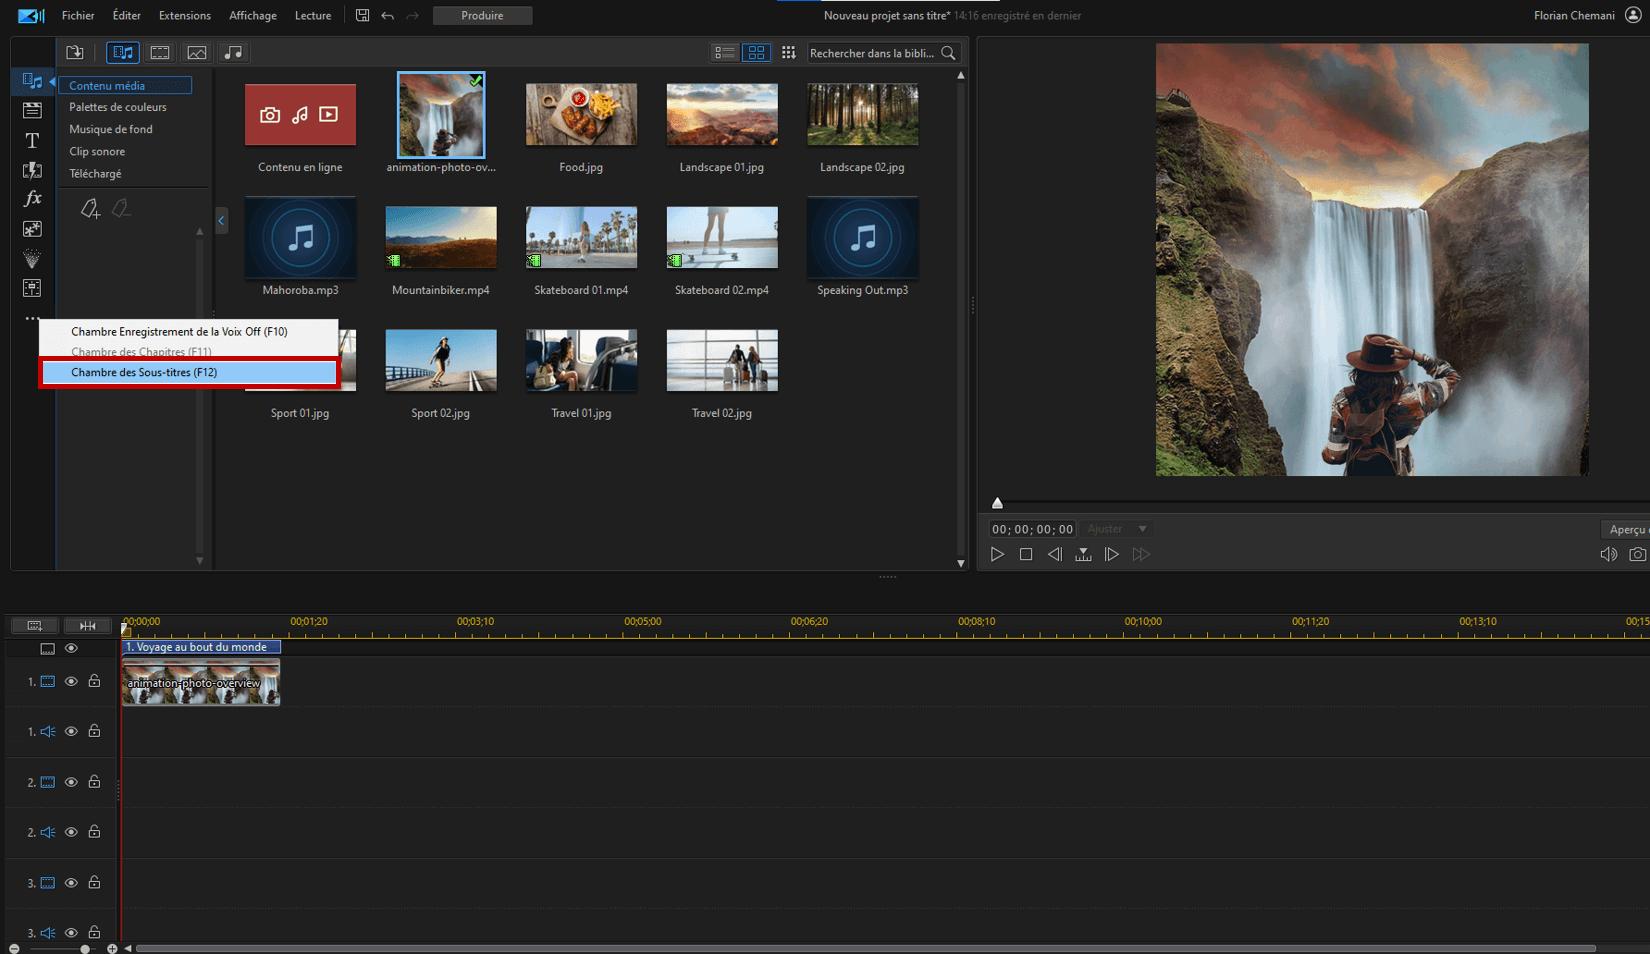Toggle visibility of audio track 2
This screenshot has width=1650, height=954.
click(71, 832)
